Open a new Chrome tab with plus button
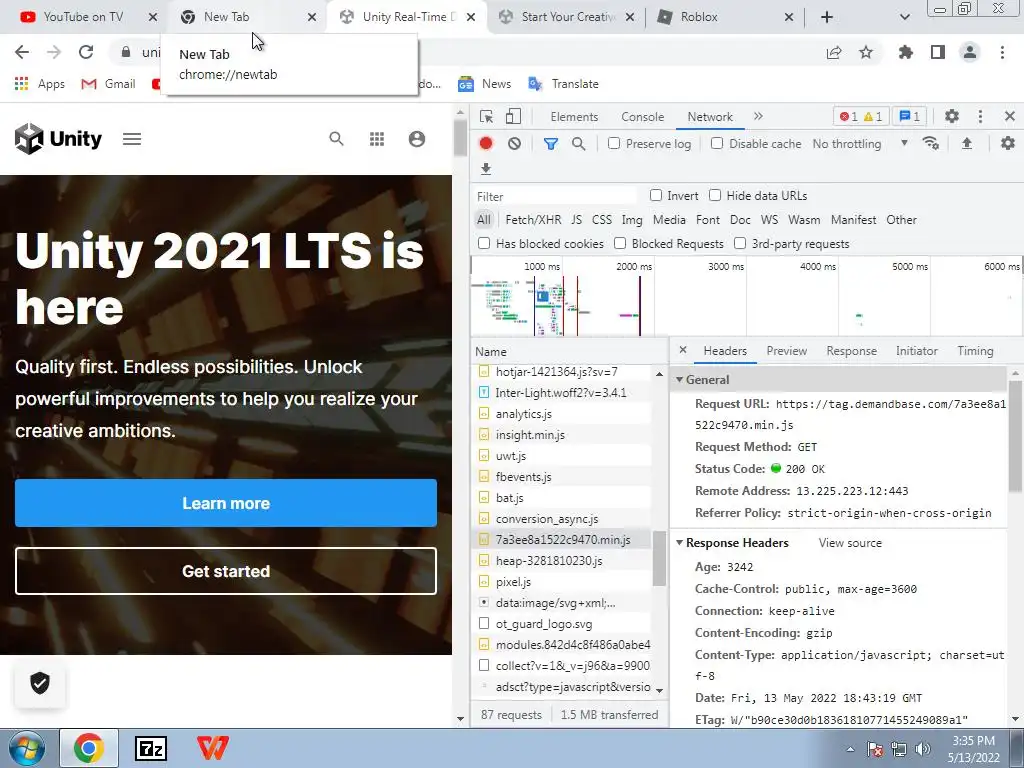This screenshot has height=768, width=1024. [827, 17]
